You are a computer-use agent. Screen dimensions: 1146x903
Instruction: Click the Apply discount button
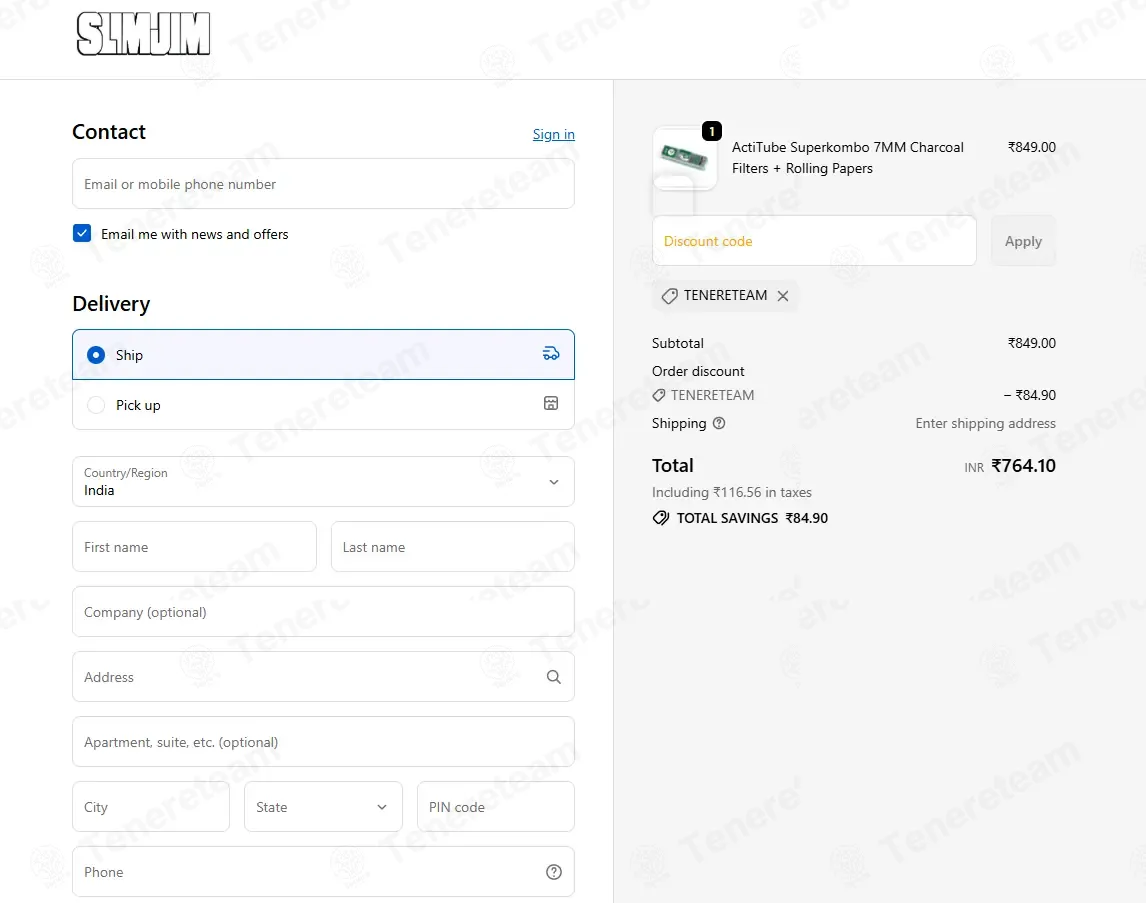pos(1023,241)
